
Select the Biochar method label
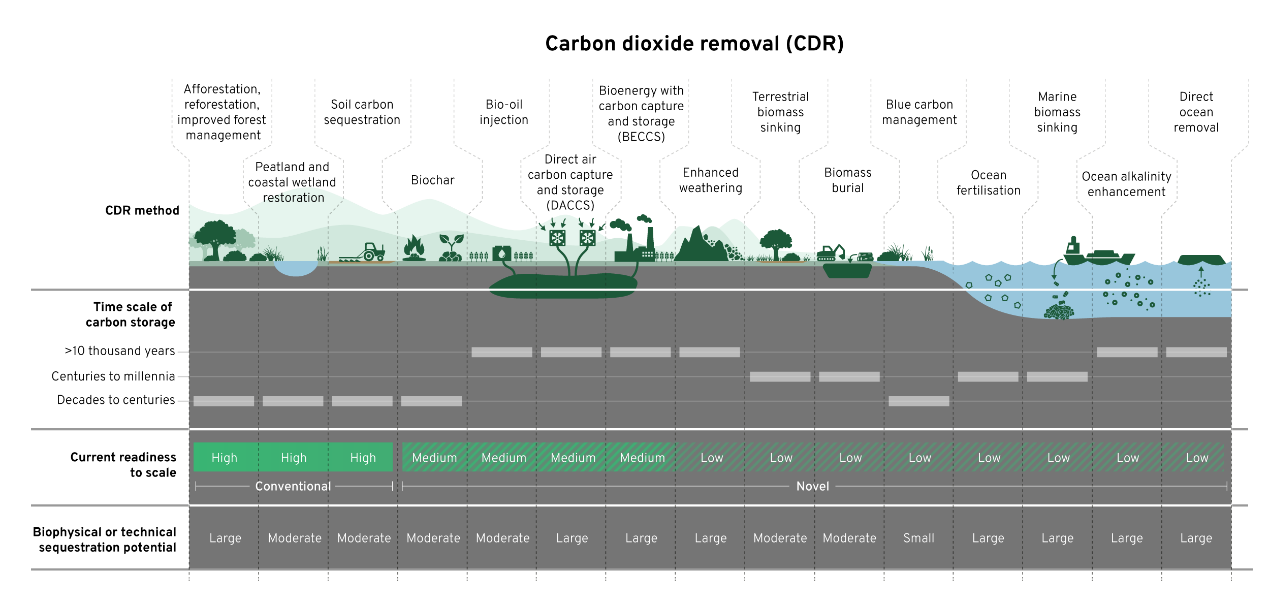point(432,180)
